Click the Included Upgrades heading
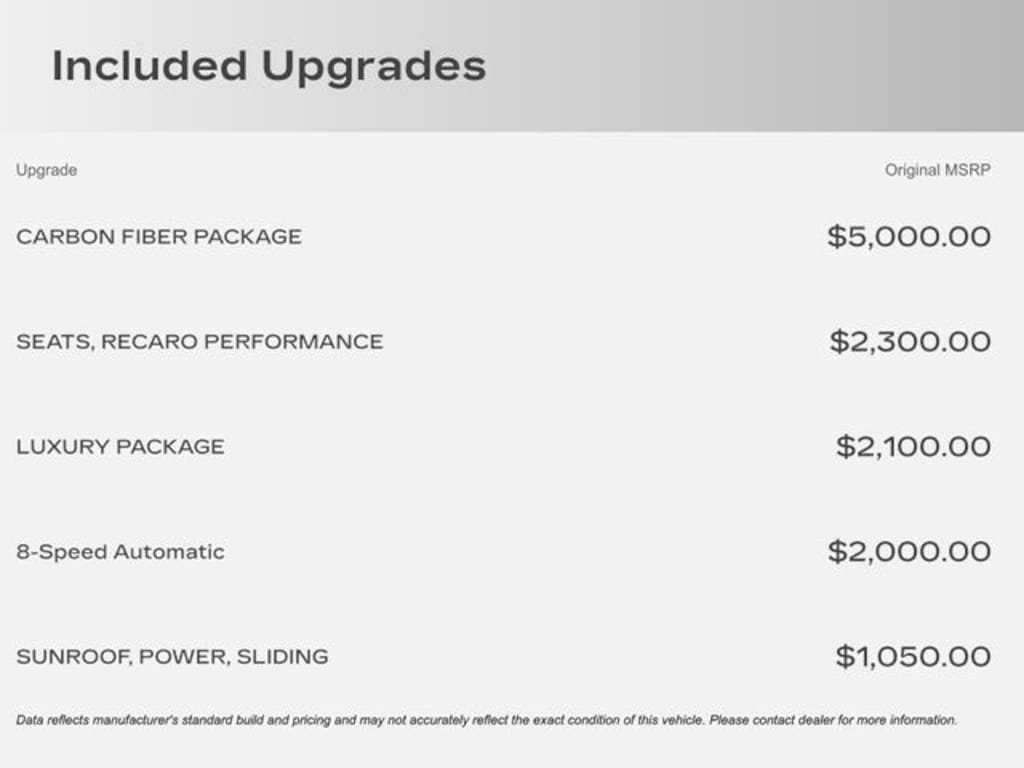 tap(268, 66)
